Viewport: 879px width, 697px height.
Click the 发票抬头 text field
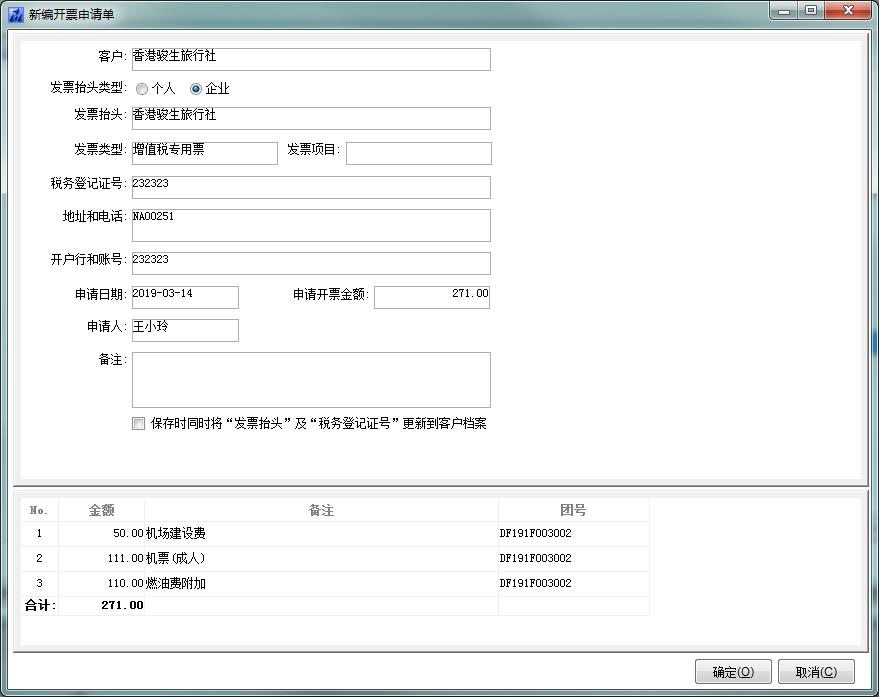coord(311,118)
